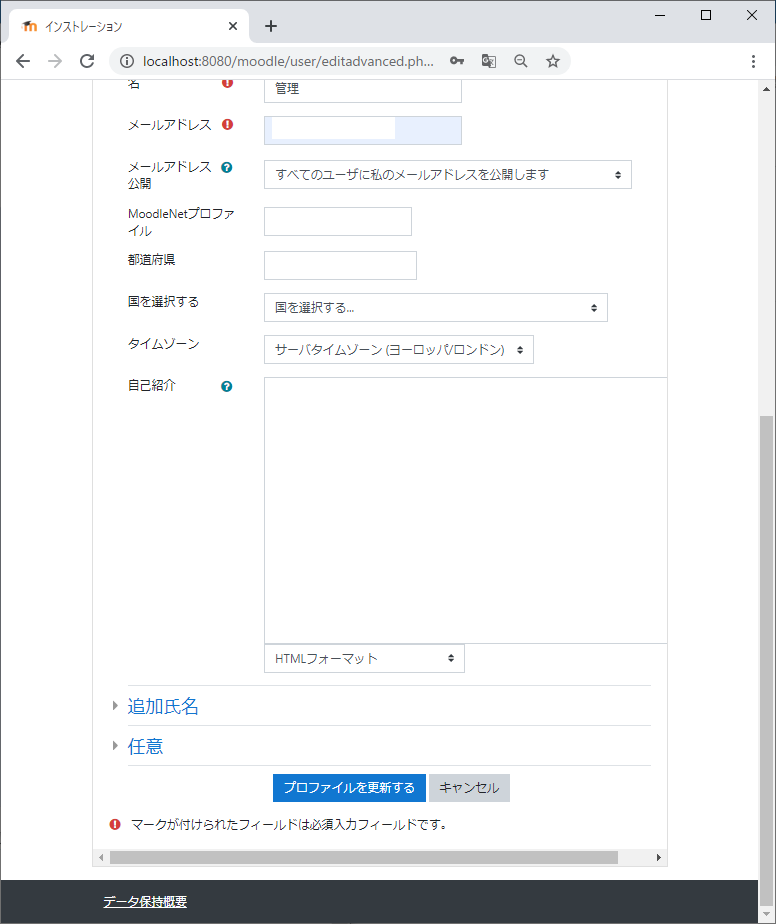Click the MoodleNetプロファイル input field
The image size is (776, 924).
pos(338,222)
